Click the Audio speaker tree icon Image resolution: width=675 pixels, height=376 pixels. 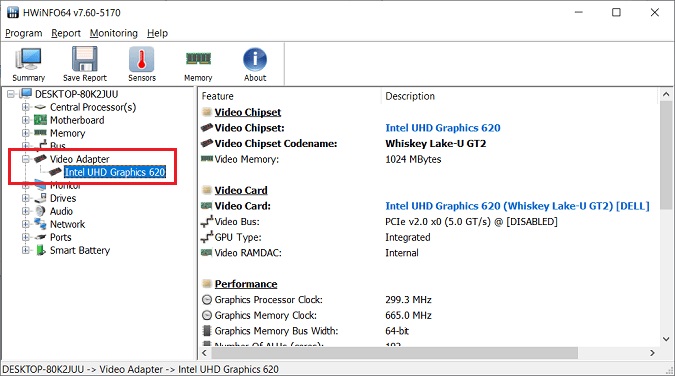[x=40, y=211]
